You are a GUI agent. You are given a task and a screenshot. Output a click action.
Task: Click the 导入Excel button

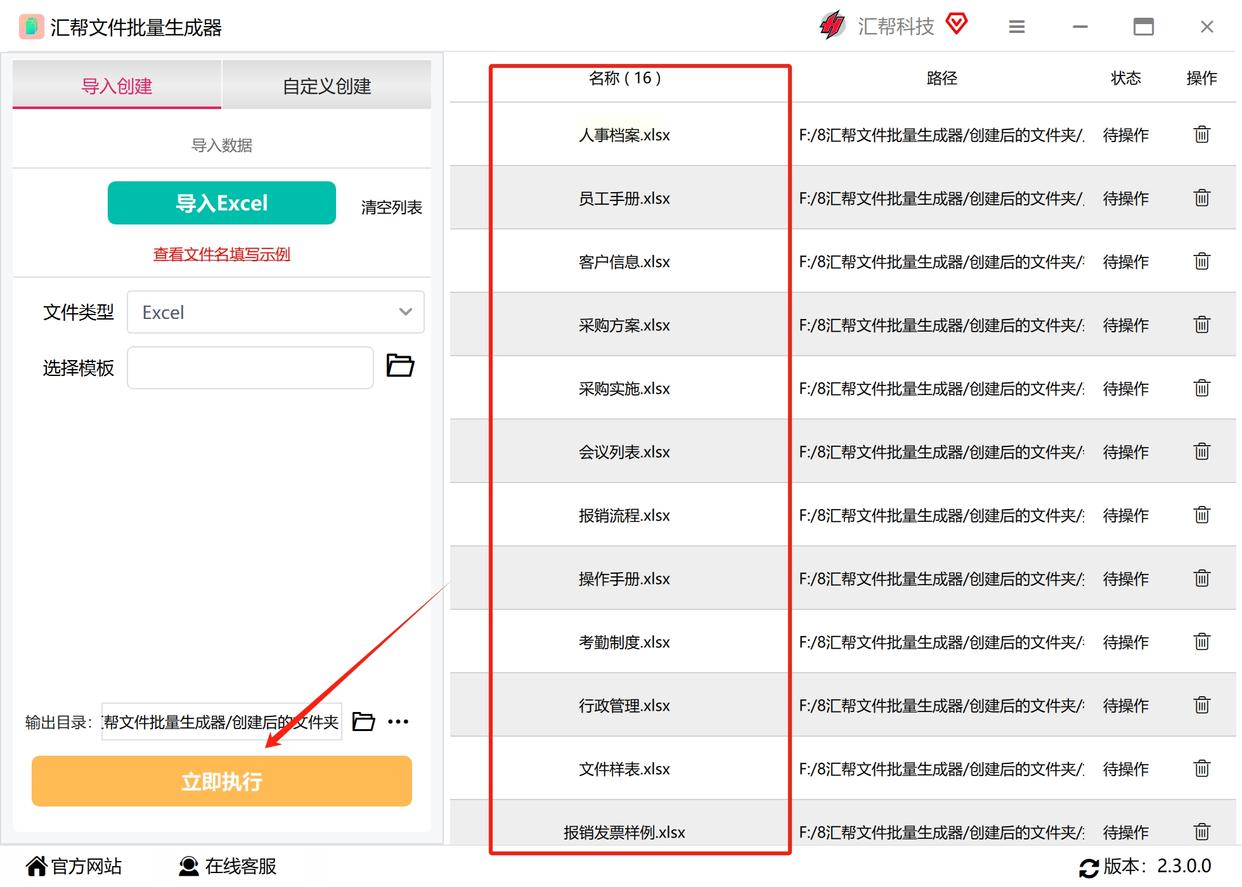[222, 203]
